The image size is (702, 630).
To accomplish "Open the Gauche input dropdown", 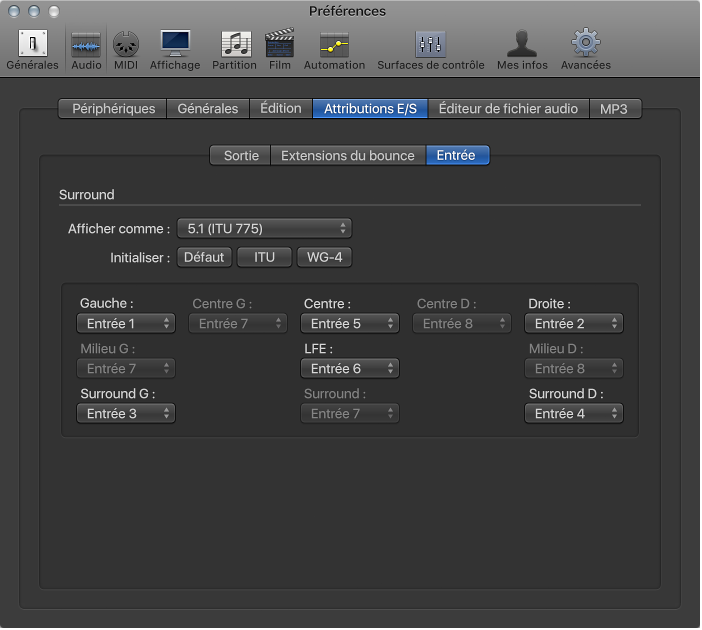I will pos(126,324).
